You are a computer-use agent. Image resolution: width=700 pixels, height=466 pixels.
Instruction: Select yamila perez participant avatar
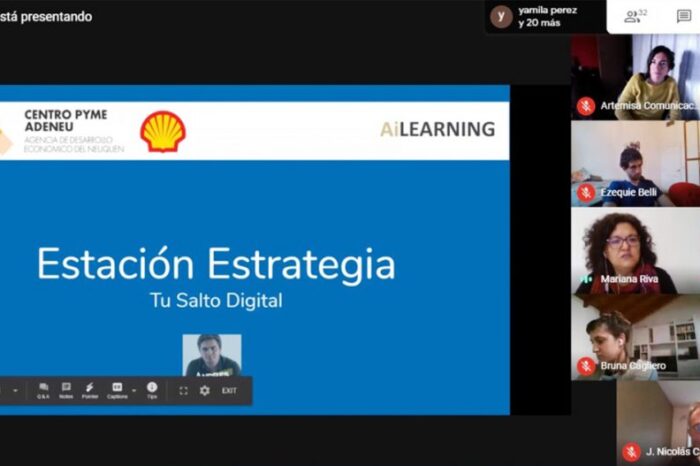[x=501, y=17]
